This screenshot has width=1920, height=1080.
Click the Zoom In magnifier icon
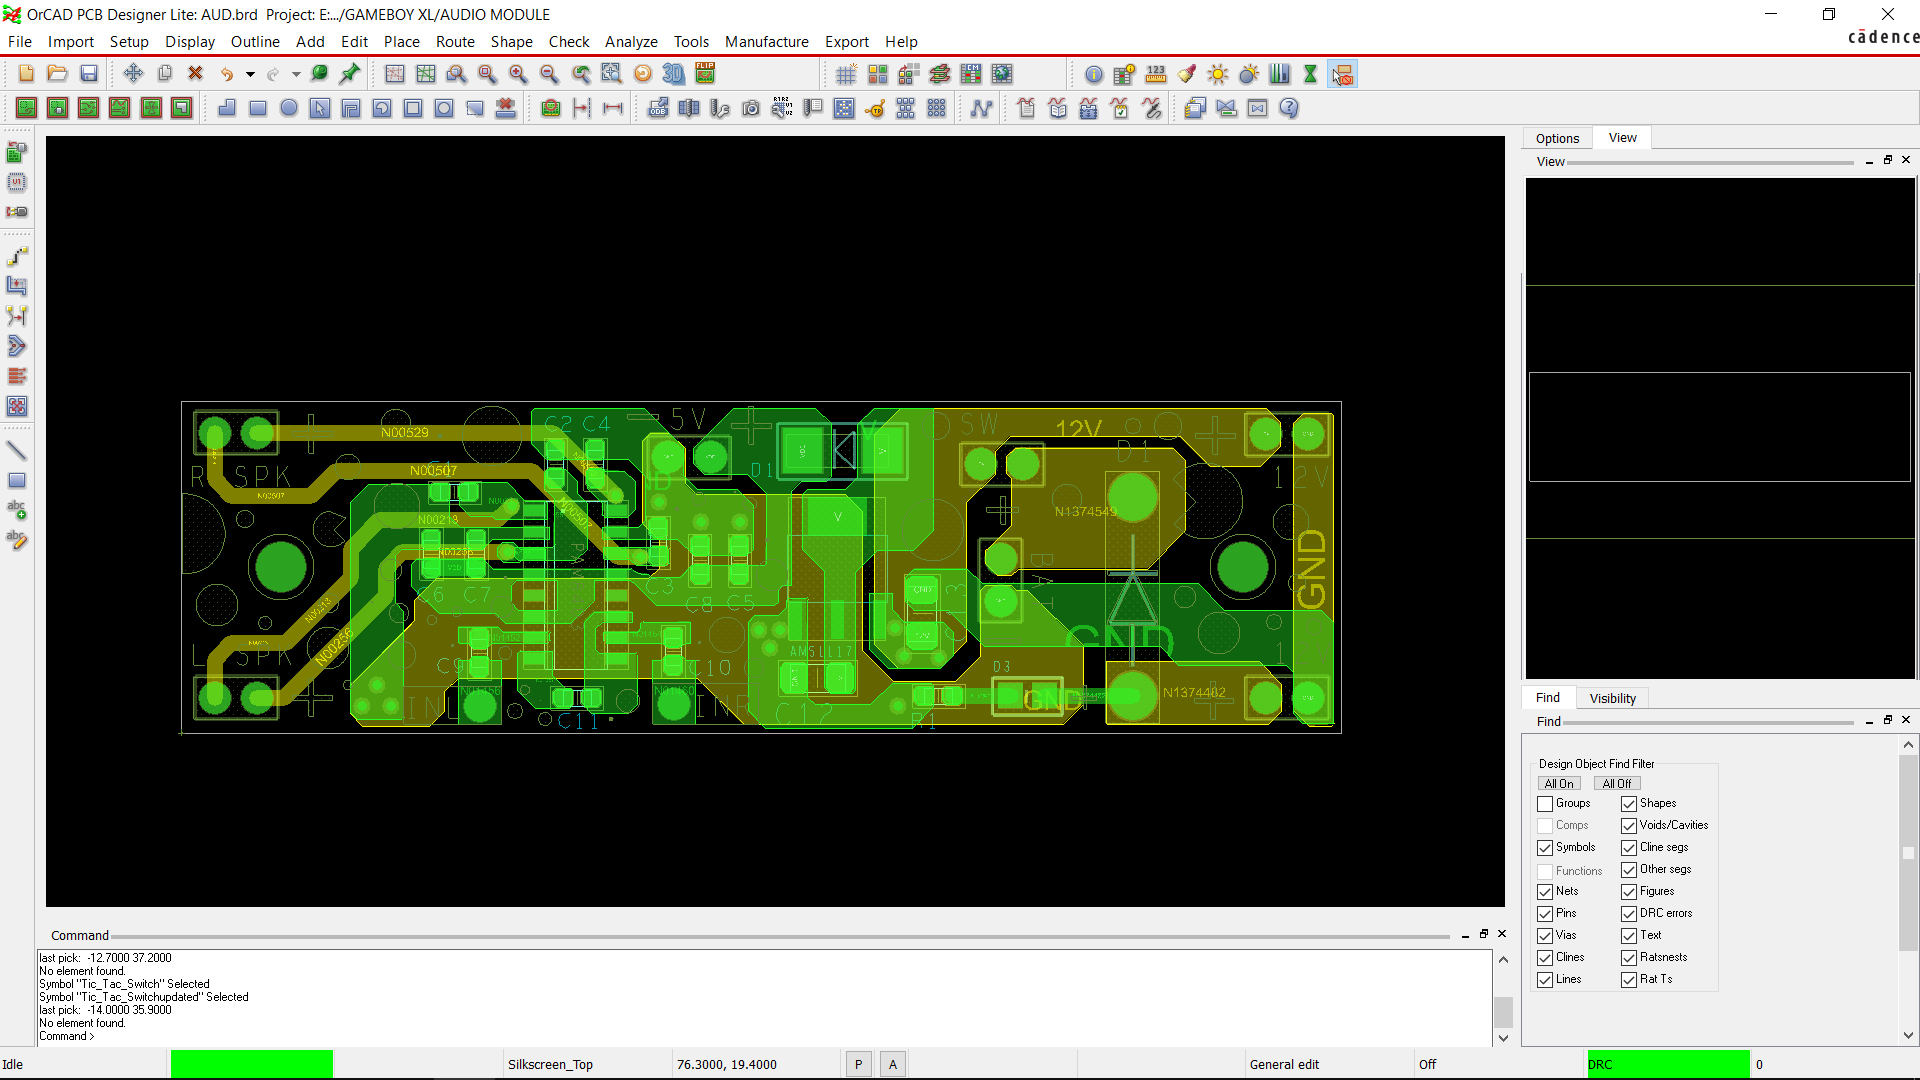(x=518, y=74)
